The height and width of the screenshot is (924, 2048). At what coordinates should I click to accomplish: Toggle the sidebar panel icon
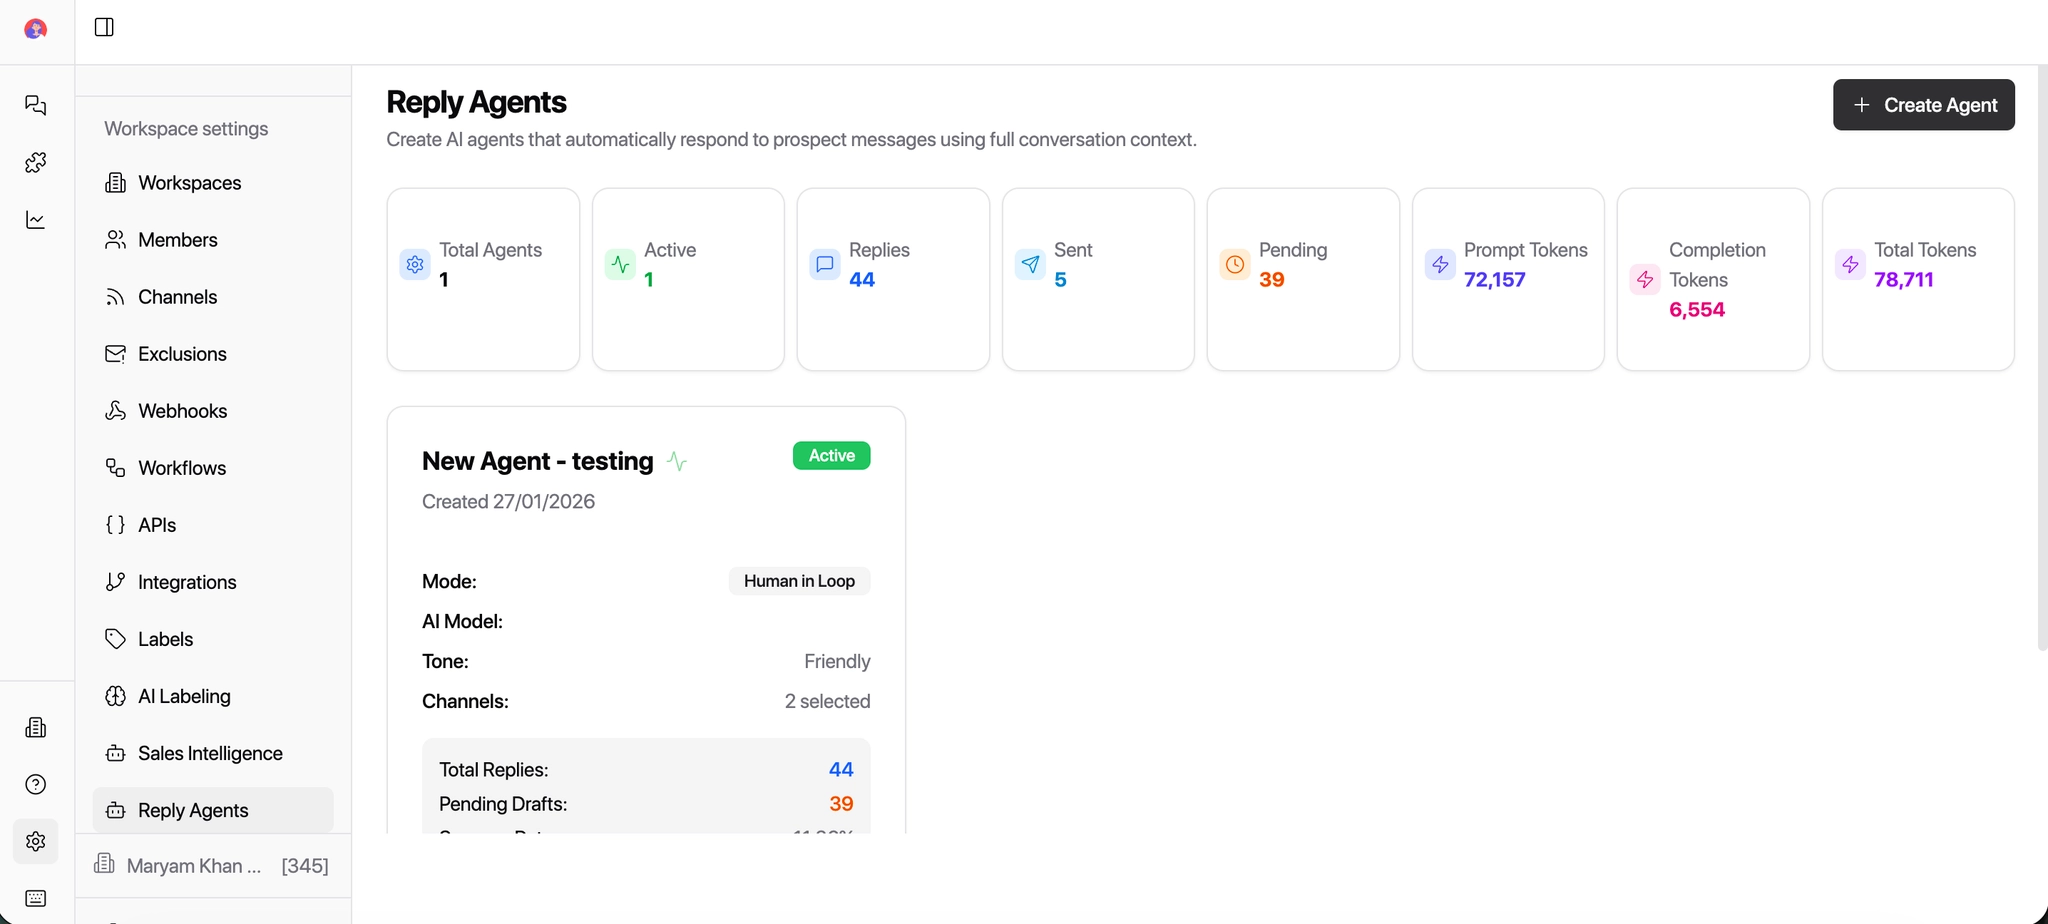coord(104,27)
